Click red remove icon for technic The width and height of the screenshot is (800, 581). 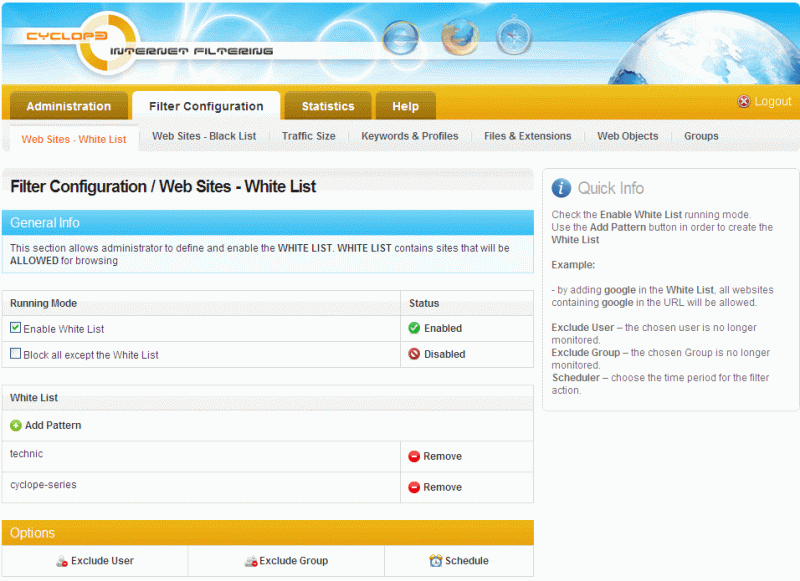pyautogui.click(x=414, y=457)
